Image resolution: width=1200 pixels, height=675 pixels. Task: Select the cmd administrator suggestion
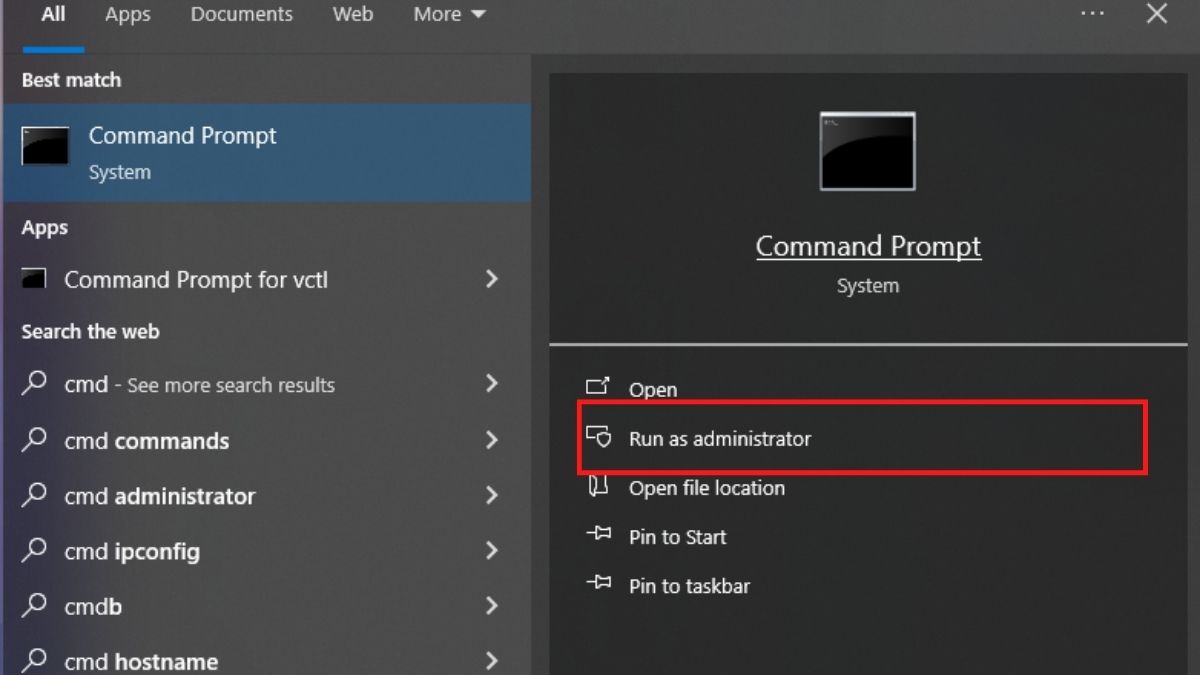pyautogui.click(x=267, y=495)
